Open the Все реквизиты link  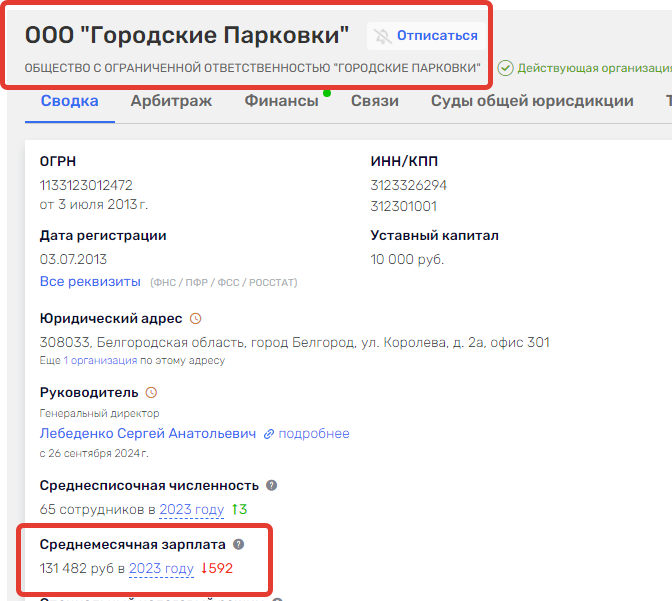point(90,282)
